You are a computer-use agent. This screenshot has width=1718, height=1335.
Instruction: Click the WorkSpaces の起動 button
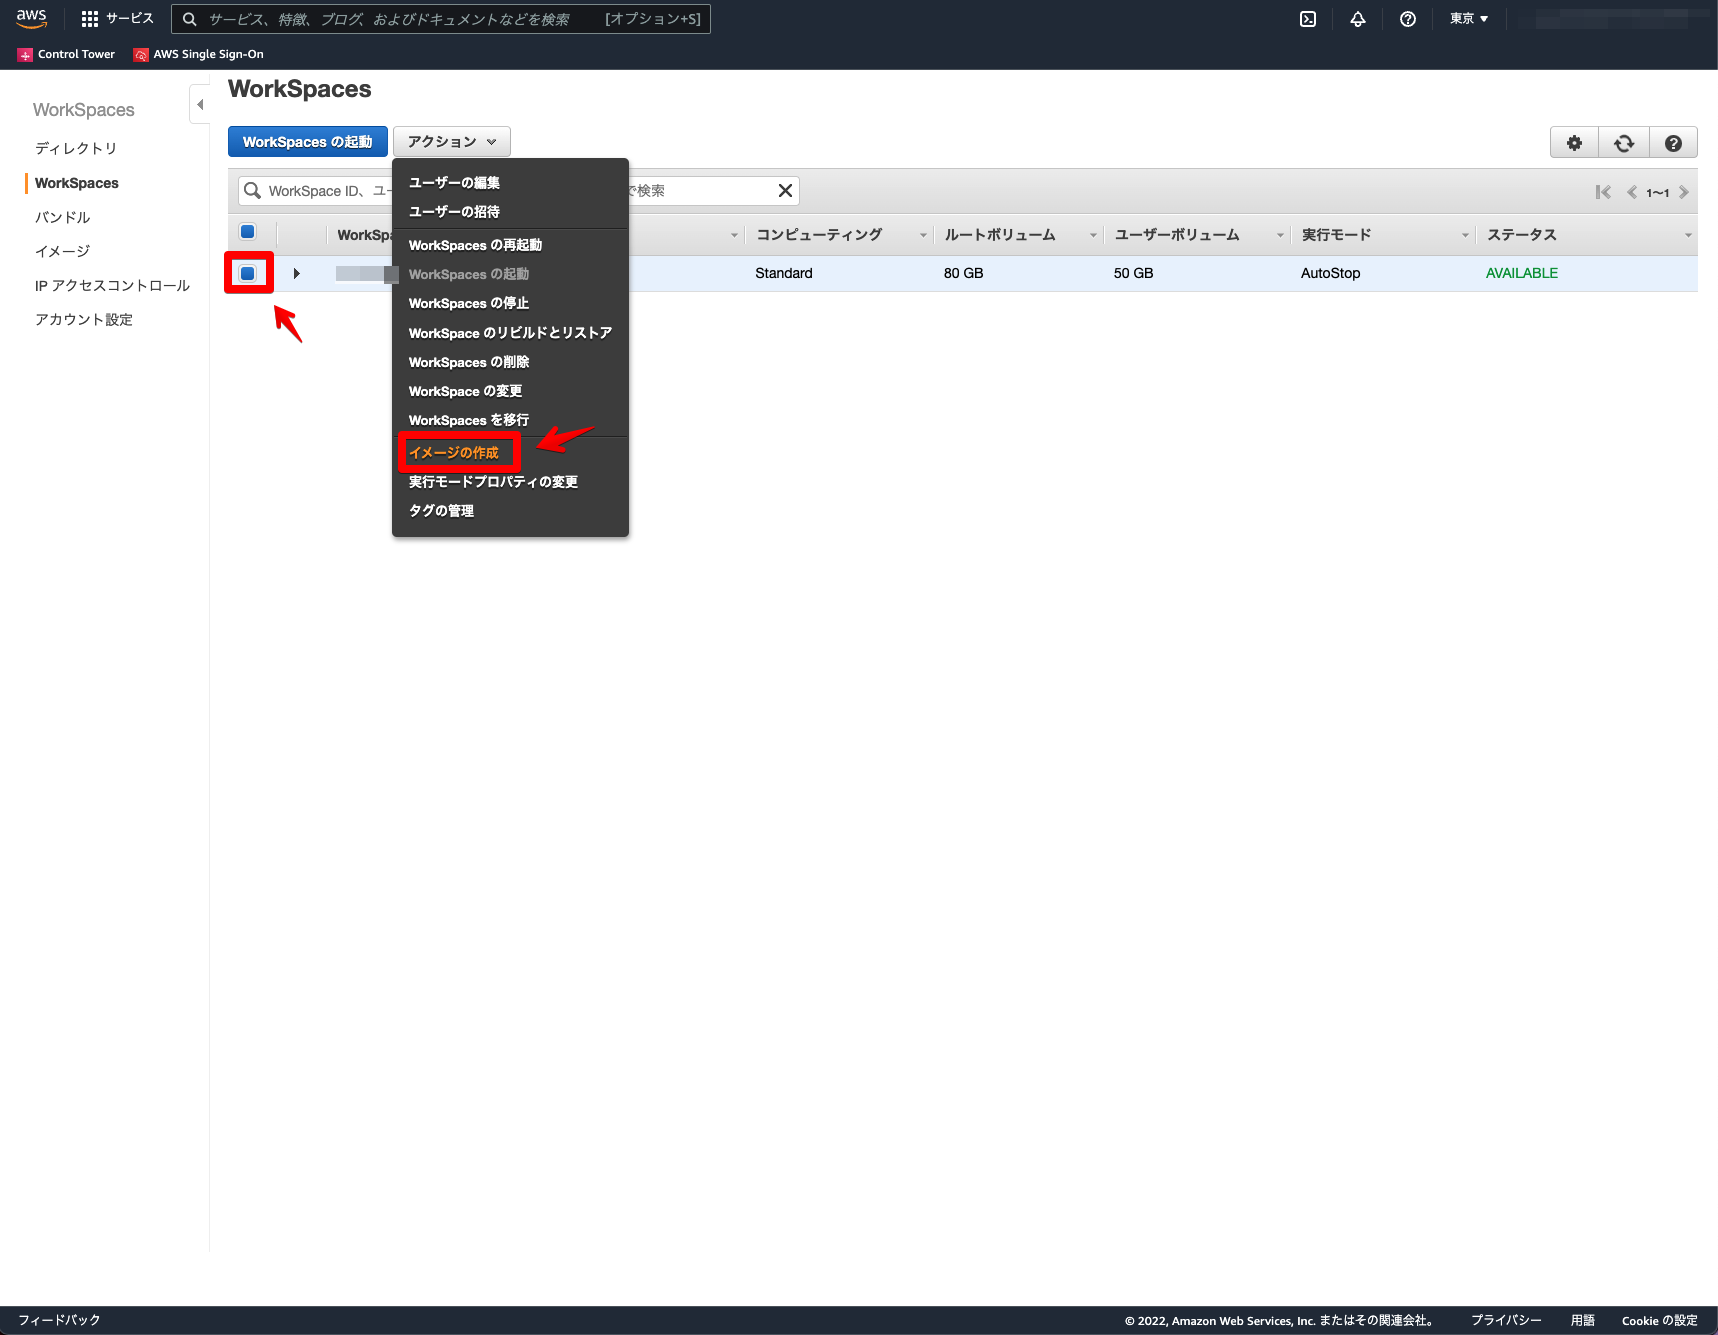pos(307,141)
